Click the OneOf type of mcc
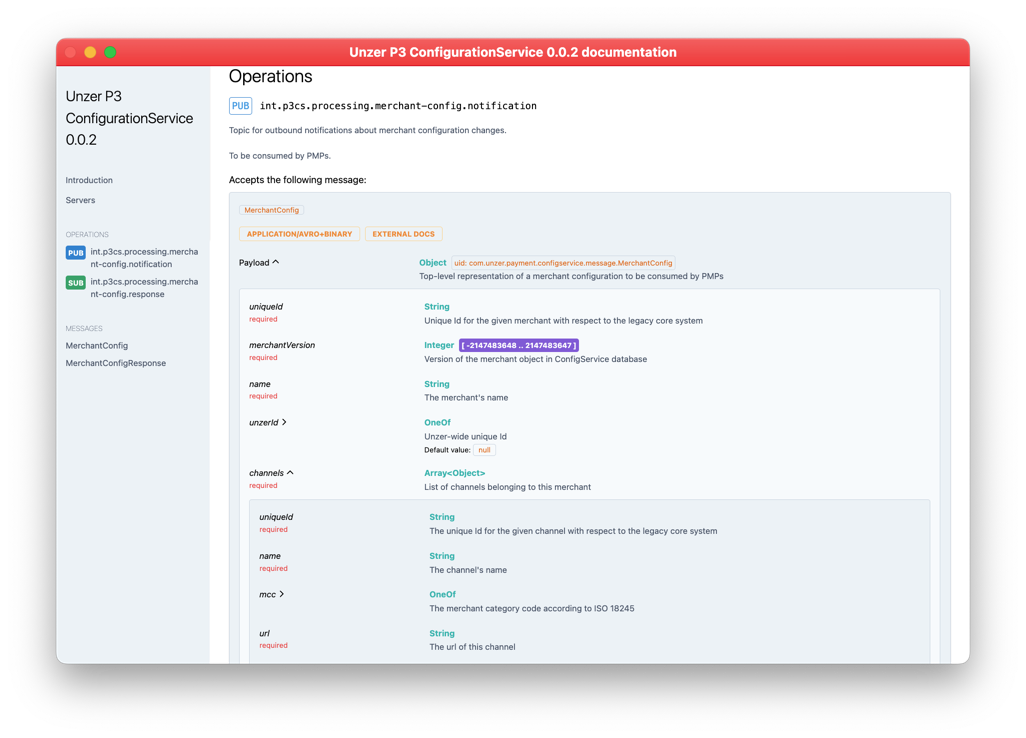 point(442,595)
